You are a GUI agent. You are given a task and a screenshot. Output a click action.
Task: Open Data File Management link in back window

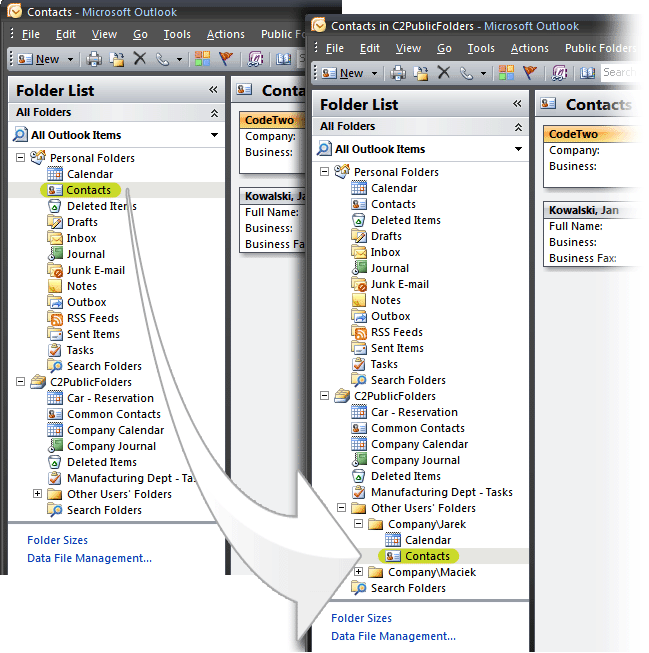(x=89, y=558)
